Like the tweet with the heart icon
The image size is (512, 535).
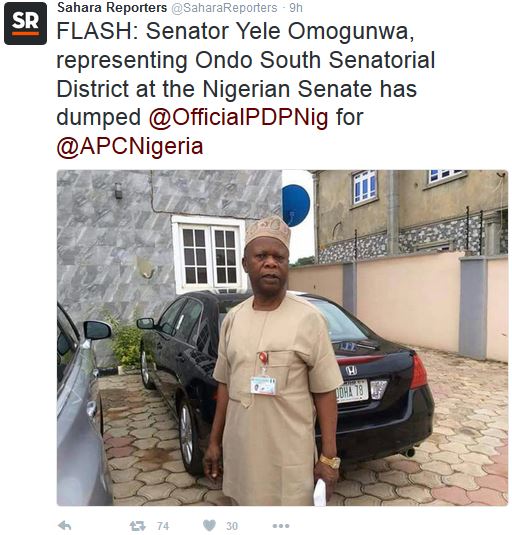click(x=209, y=525)
